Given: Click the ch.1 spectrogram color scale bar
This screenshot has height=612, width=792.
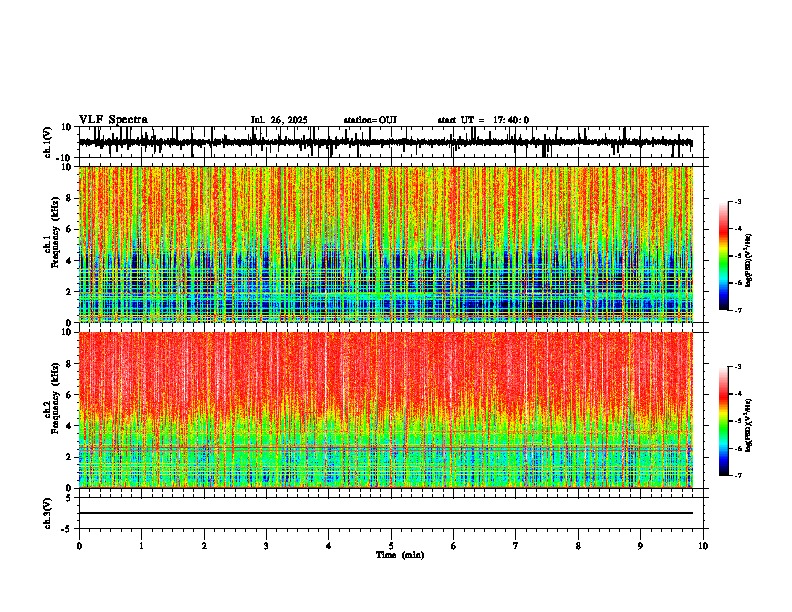Looking at the screenshot, I should pyautogui.click(x=724, y=256).
